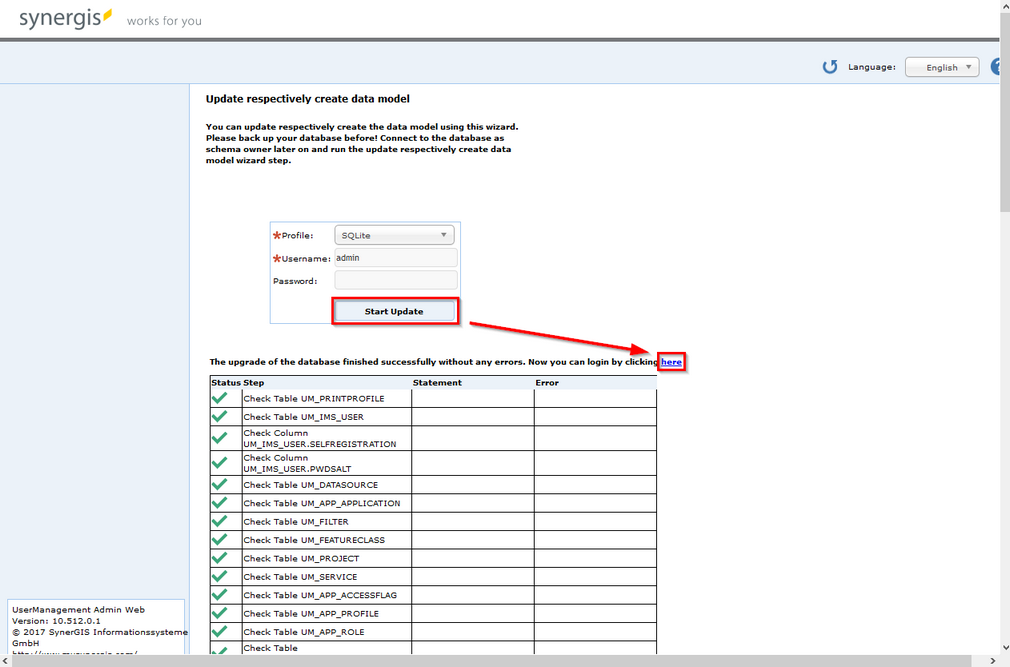Click the green checkmark for Check Table UM_PRINTPROFILE
Image resolution: width=1010 pixels, height=667 pixels.
coord(221,398)
